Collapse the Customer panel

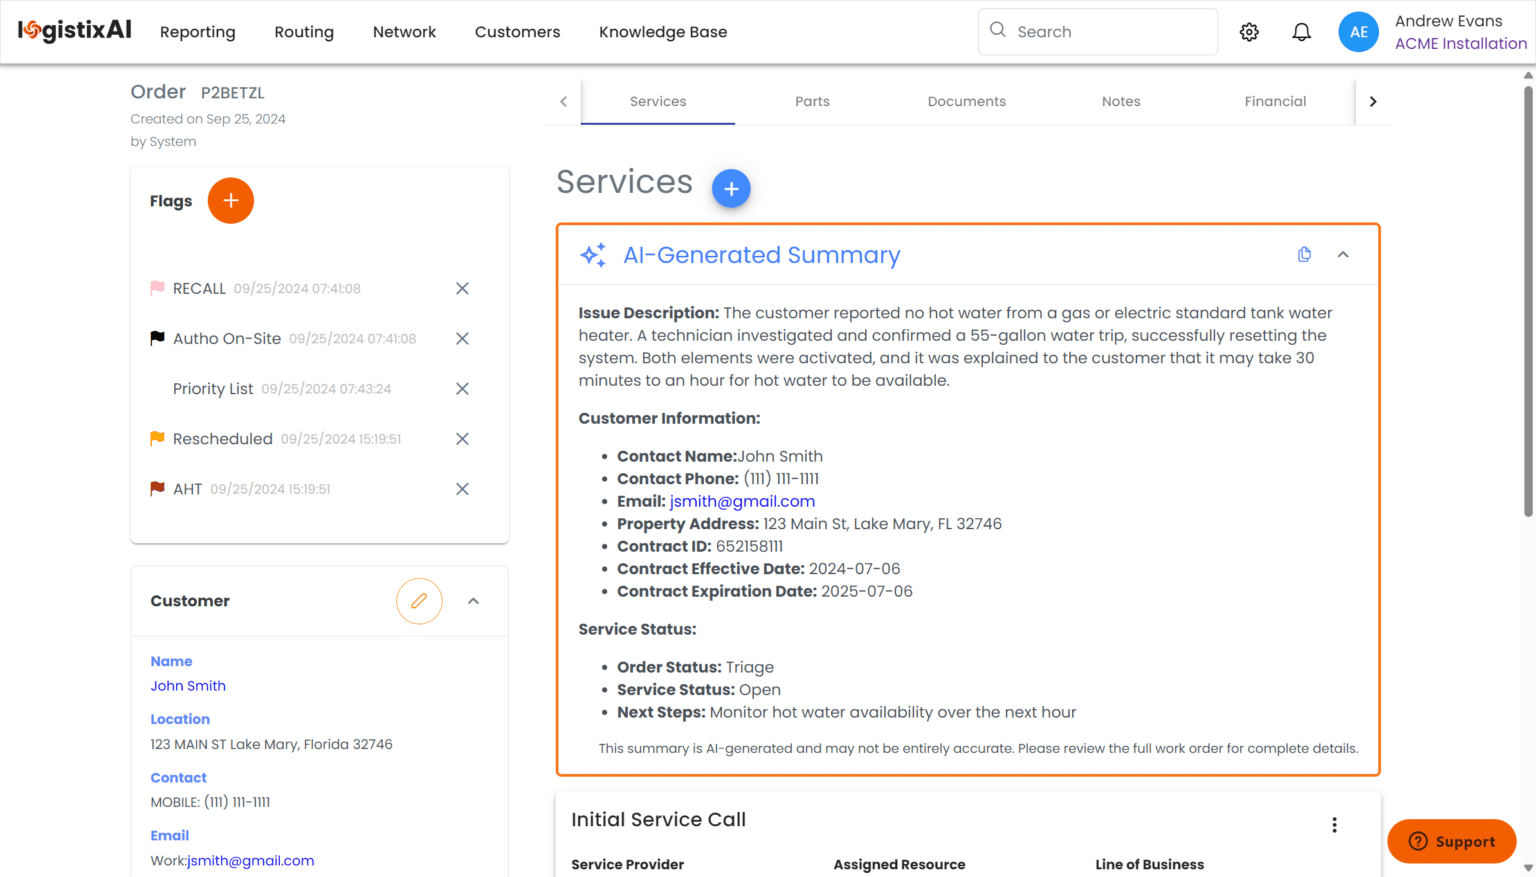[474, 601]
